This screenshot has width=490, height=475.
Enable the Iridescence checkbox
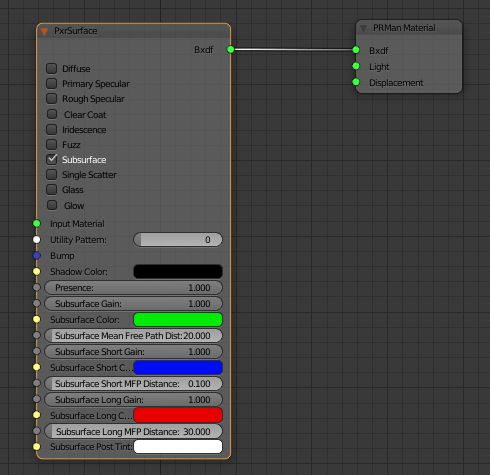pos(52,129)
